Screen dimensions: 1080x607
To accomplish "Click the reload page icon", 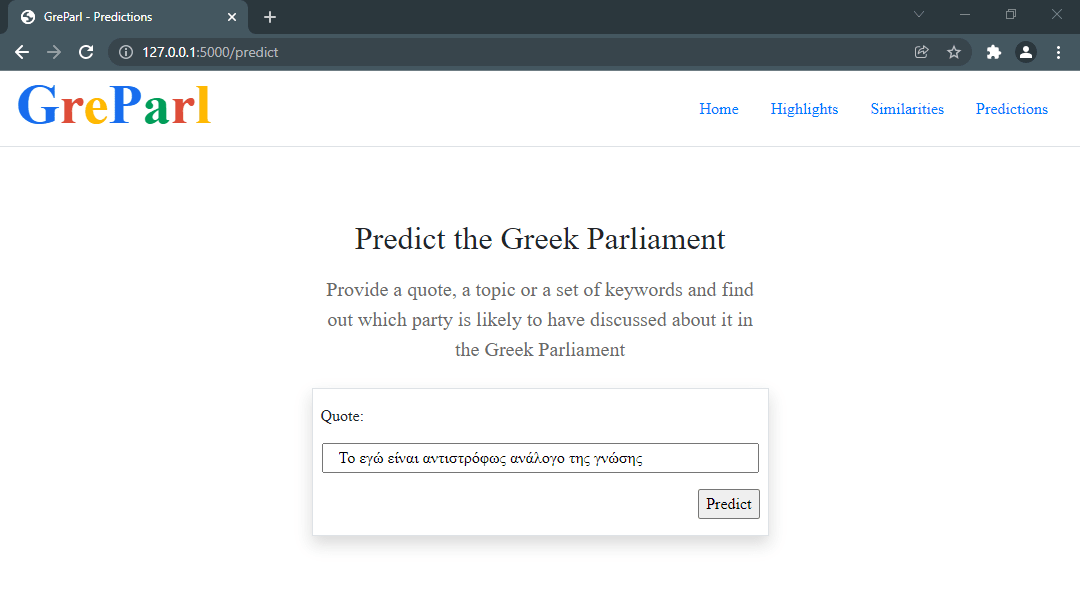I will [x=85, y=52].
